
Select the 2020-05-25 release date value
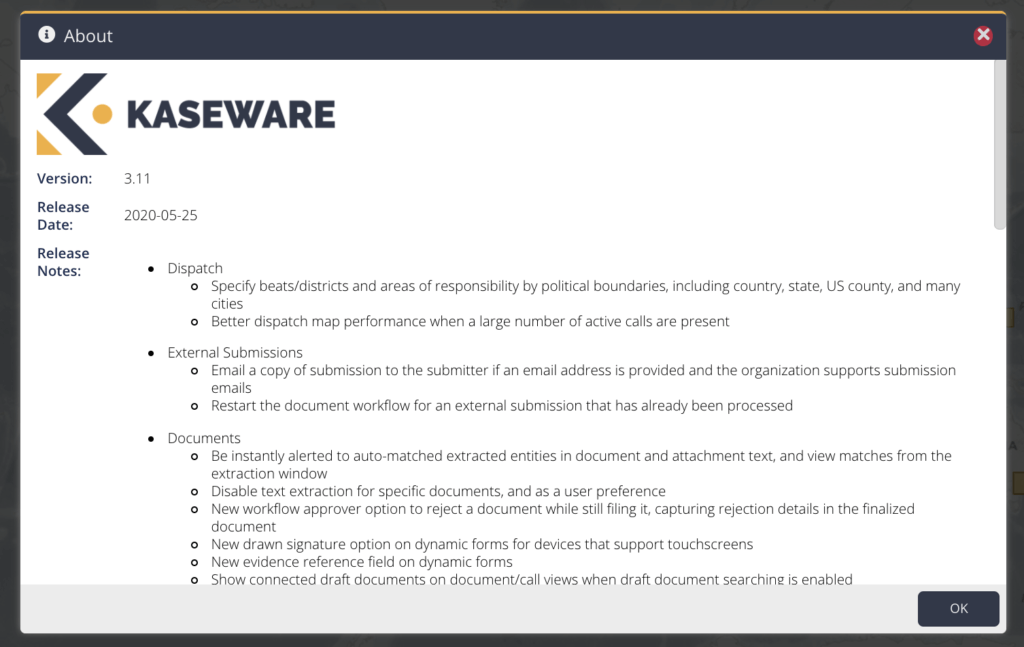click(x=161, y=215)
